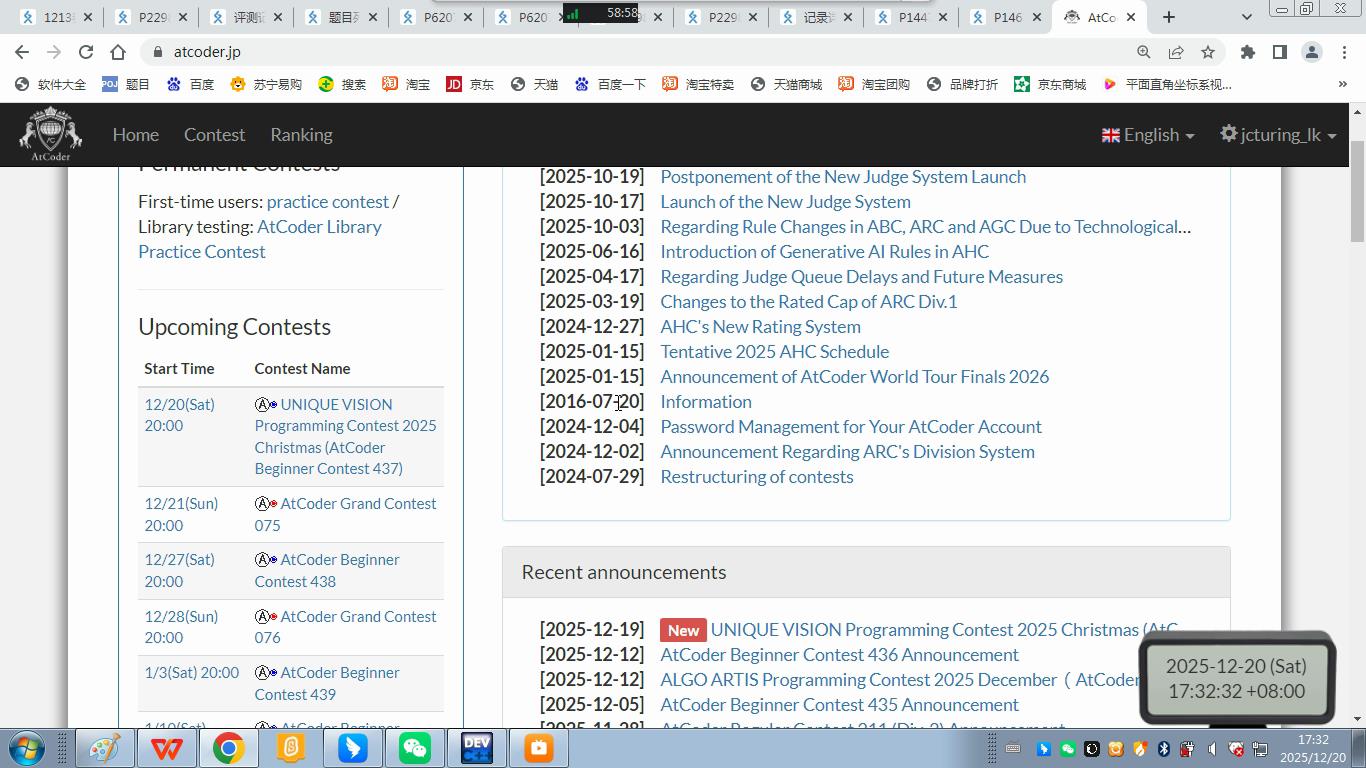This screenshot has width=1366, height=768.
Task: Click the browser home icon
Action: 118,52
